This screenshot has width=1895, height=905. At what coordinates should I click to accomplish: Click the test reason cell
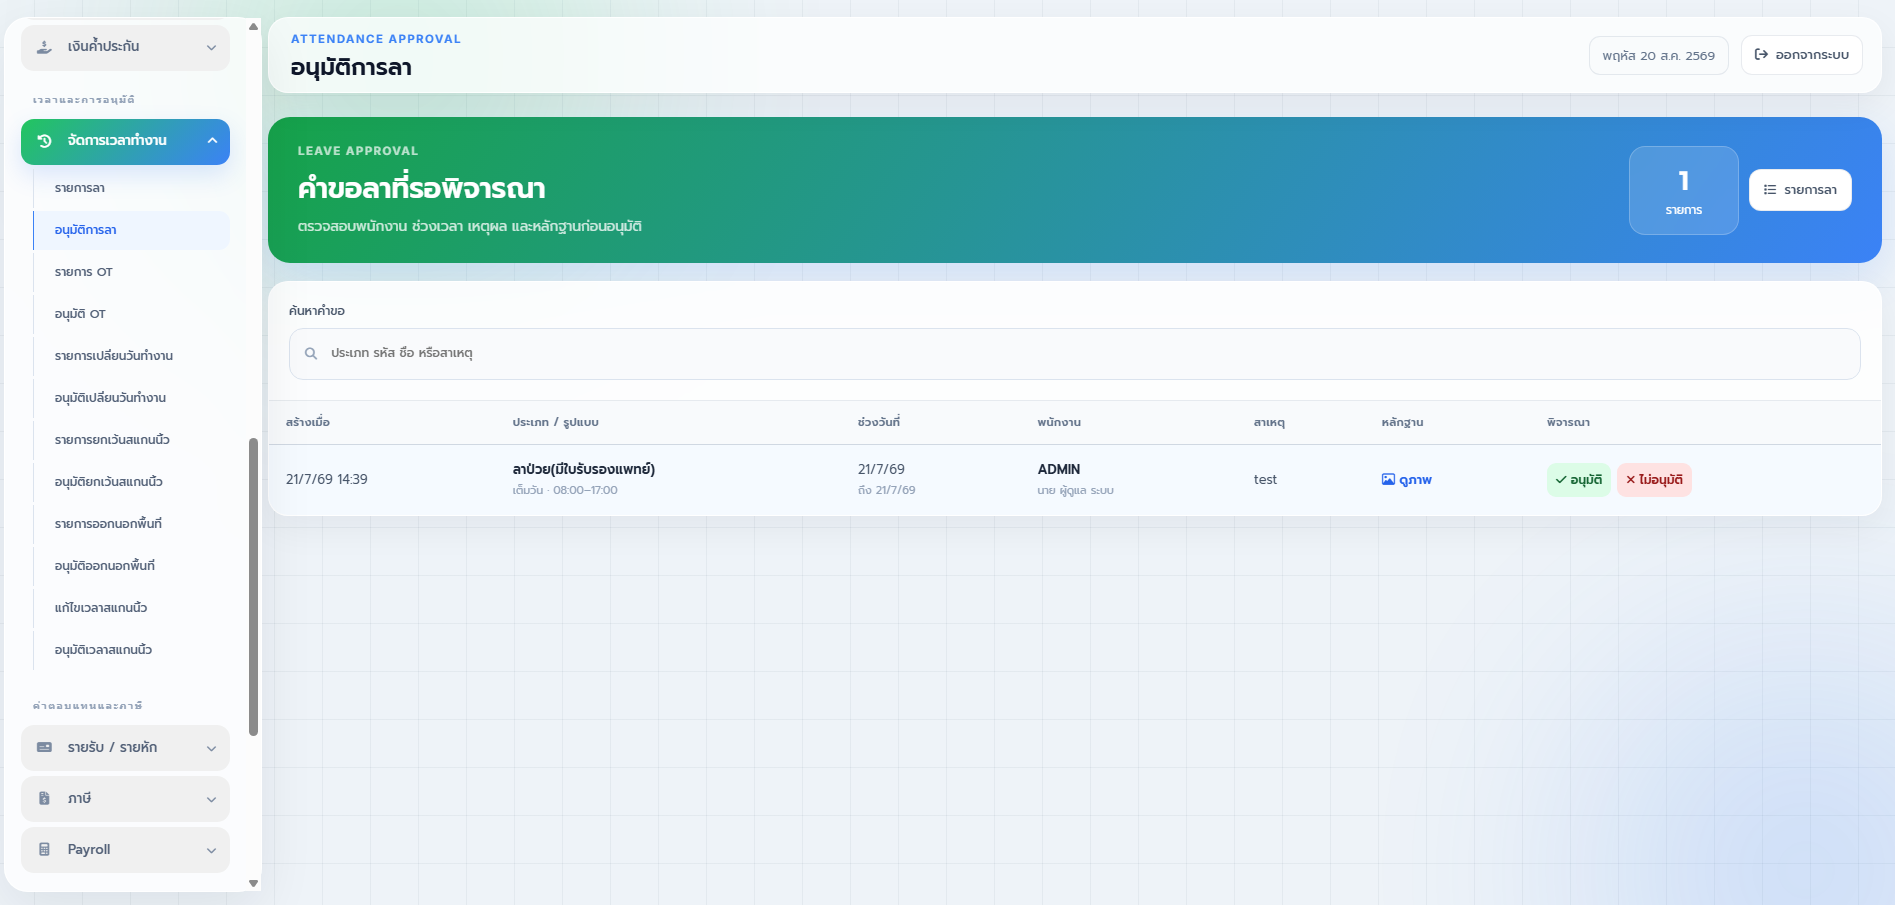point(1265,480)
